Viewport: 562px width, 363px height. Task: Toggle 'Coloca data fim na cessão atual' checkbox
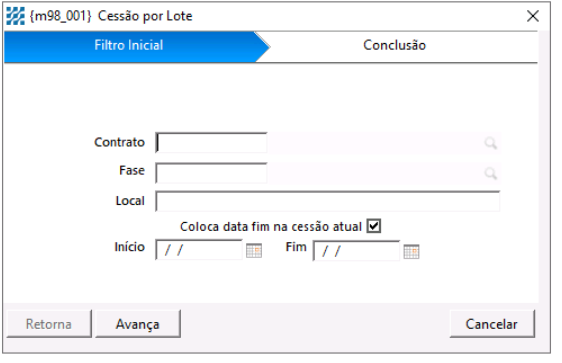pyautogui.click(x=373, y=226)
